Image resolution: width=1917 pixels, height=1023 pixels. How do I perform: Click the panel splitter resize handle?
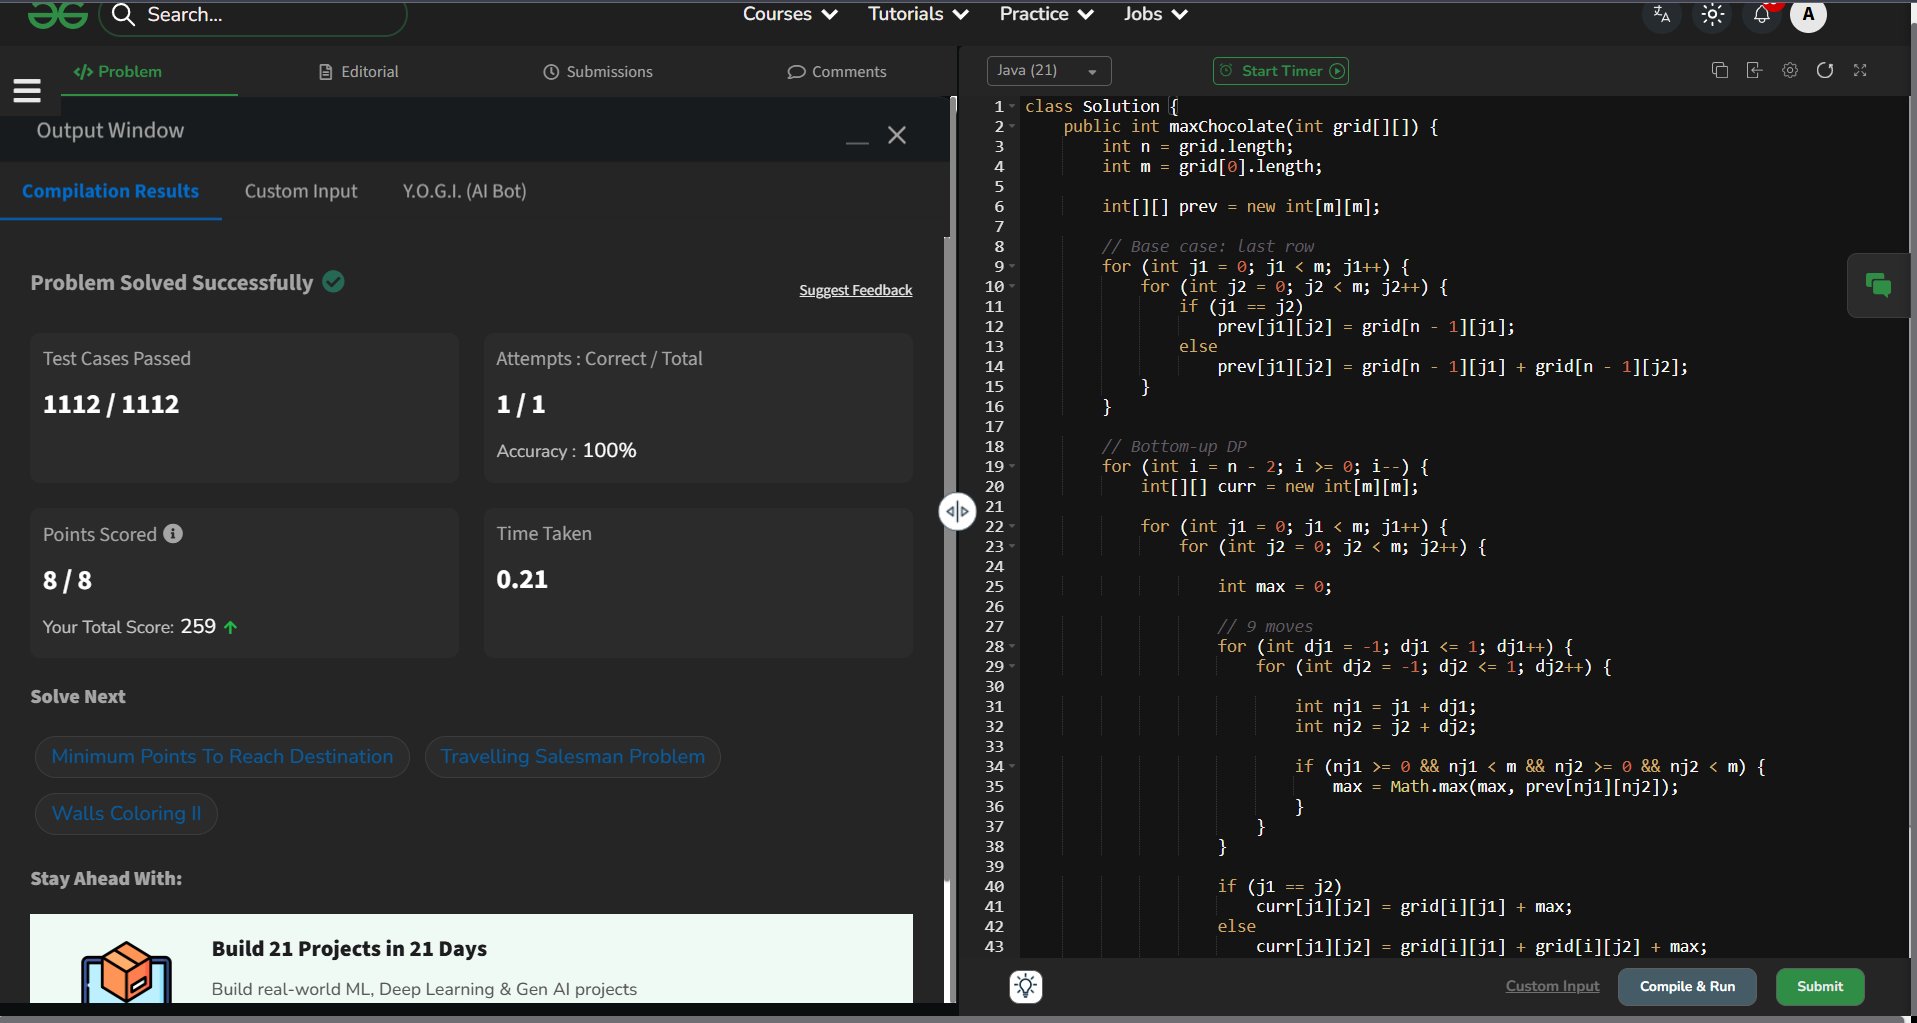tap(957, 512)
